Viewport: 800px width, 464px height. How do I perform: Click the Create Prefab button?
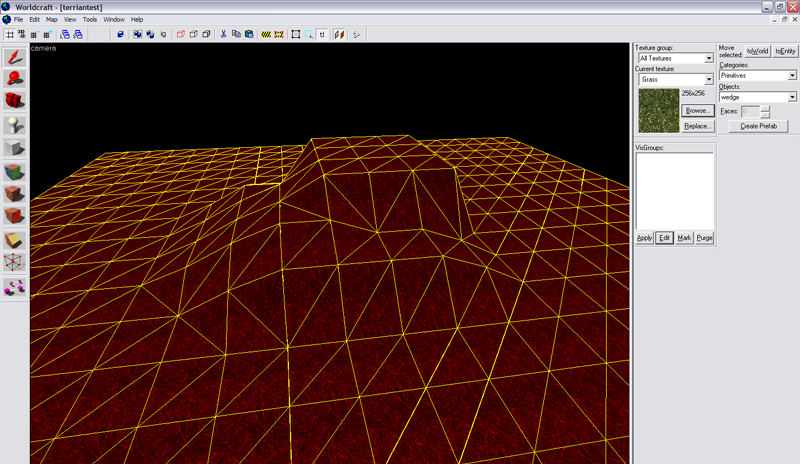758,126
